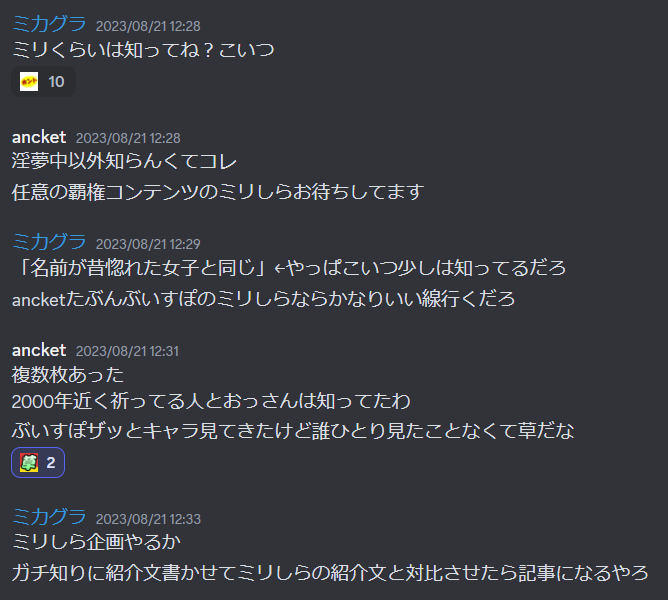
Task: Click ミカグラ's username on the 12:29 message
Action: click(x=49, y=242)
